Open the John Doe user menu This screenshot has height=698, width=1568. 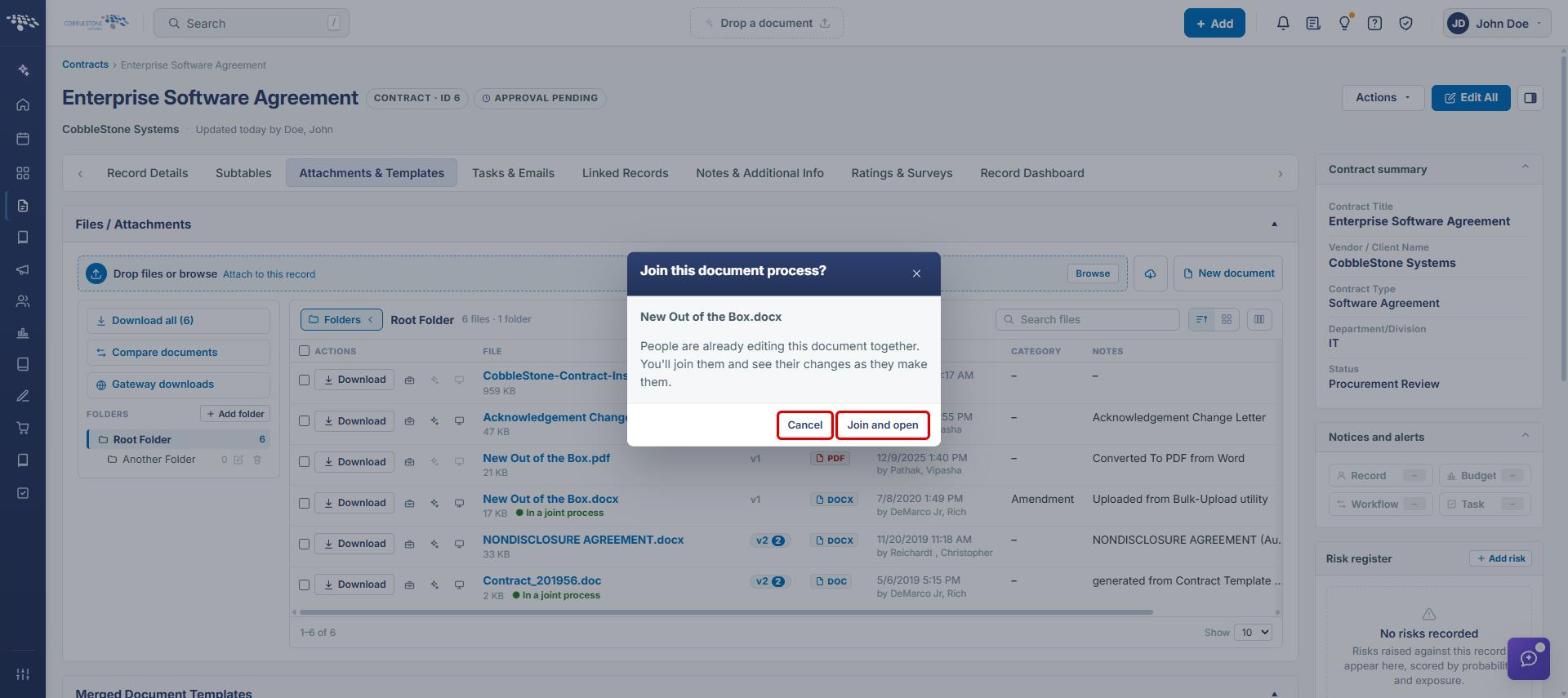1497,23
